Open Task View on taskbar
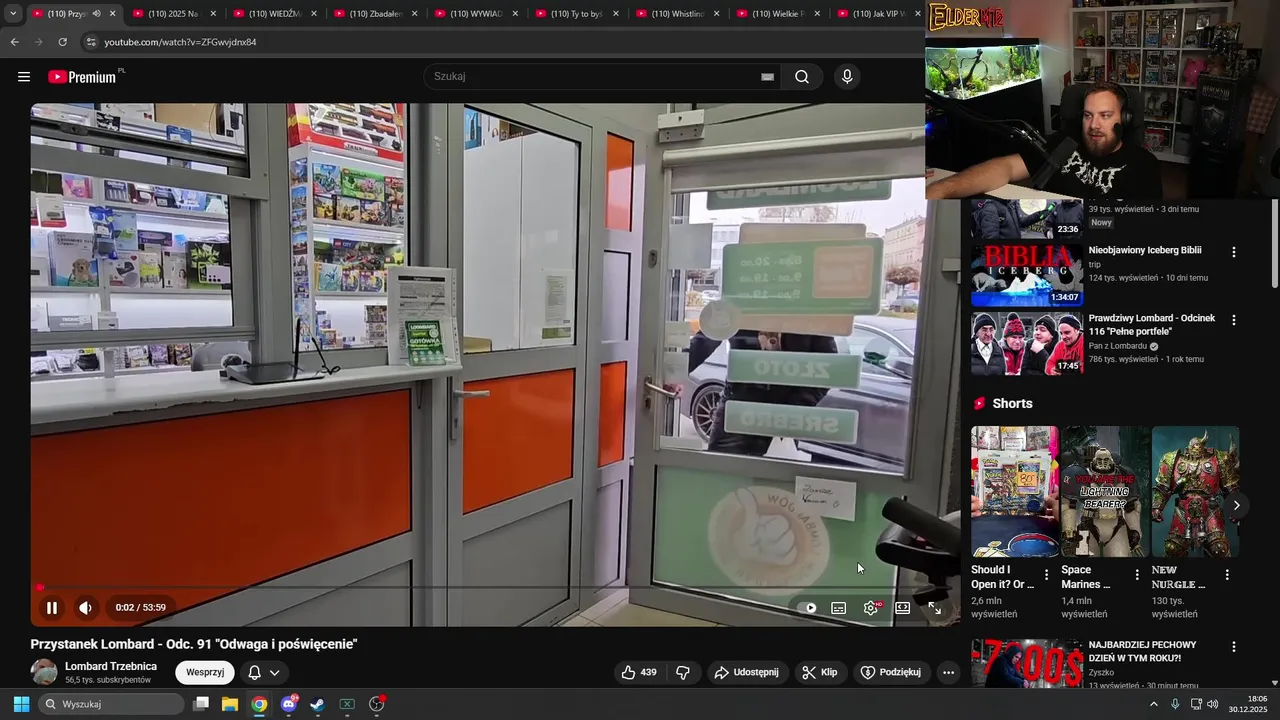The image size is (1280, 720). coord(201,704)
